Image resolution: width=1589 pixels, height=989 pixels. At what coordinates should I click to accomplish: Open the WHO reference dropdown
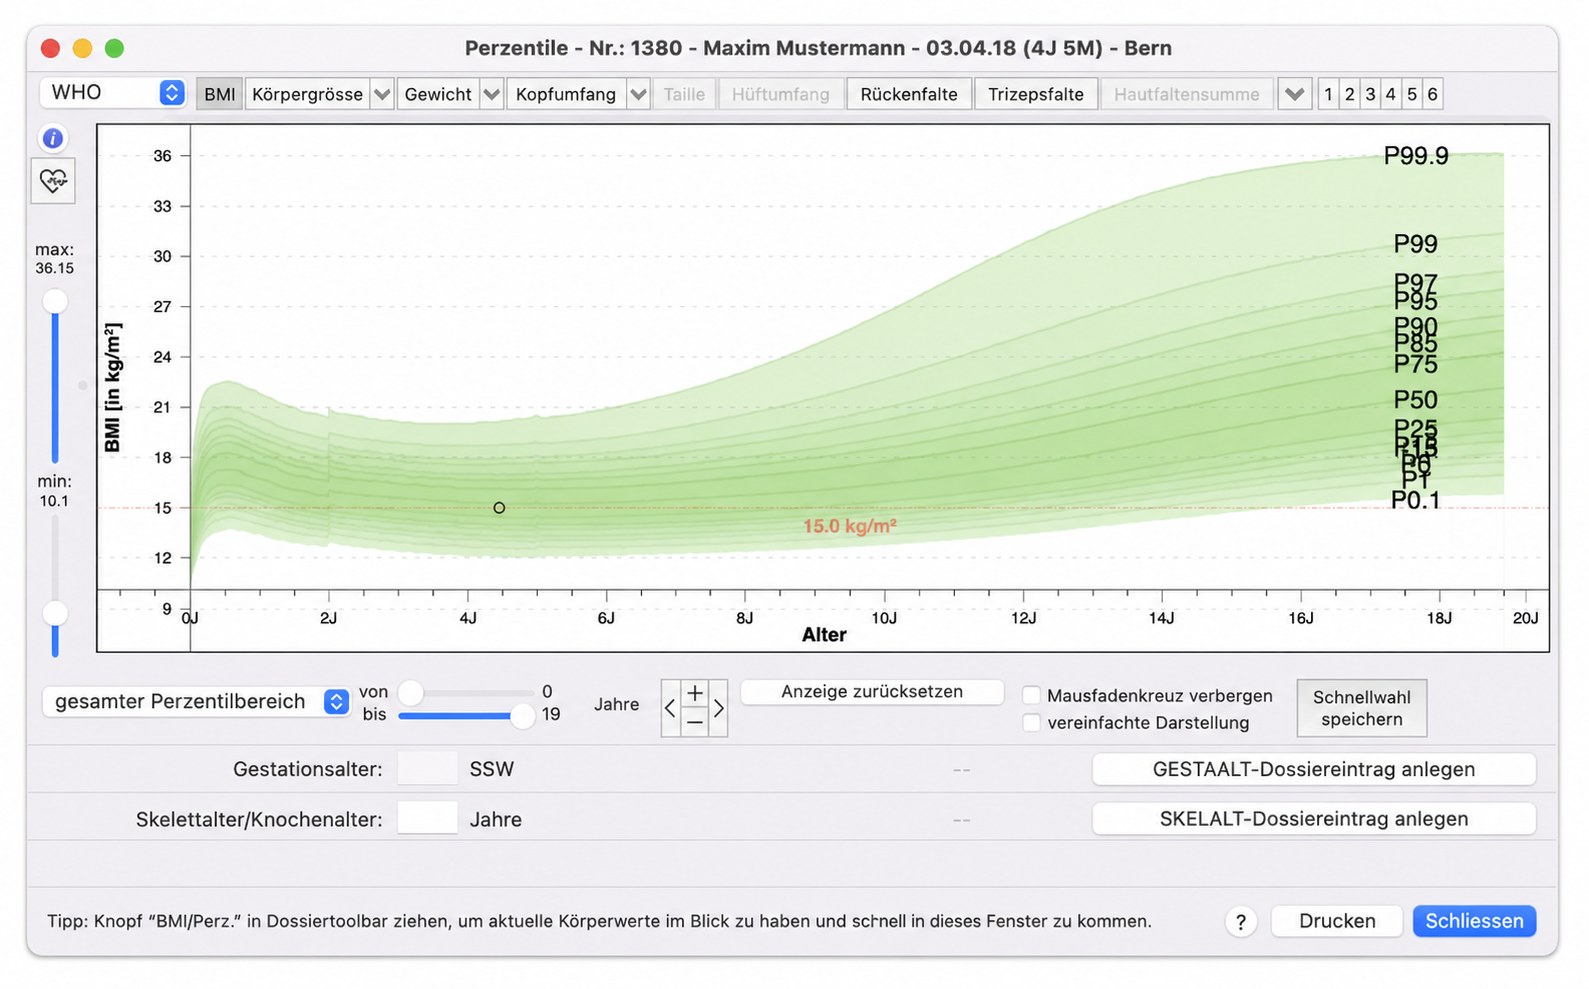tap(113, 92)
